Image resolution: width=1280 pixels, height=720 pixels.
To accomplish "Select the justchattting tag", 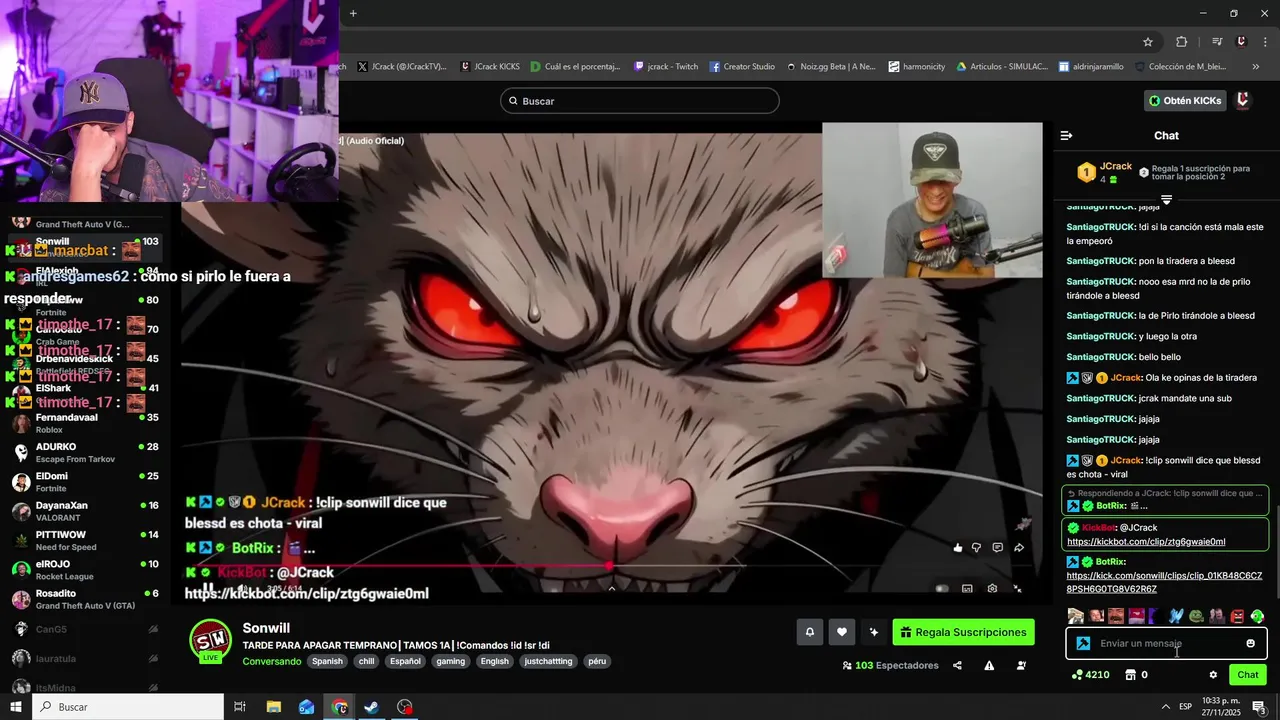I will [x=549, y=661].
